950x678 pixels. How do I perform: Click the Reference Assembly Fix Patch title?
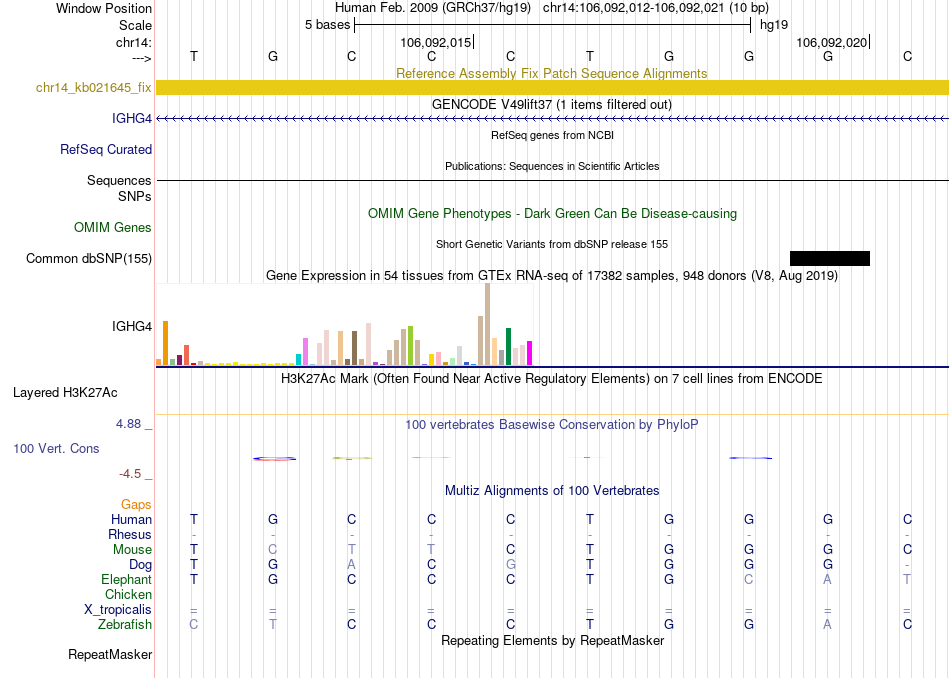coord(552,73)
